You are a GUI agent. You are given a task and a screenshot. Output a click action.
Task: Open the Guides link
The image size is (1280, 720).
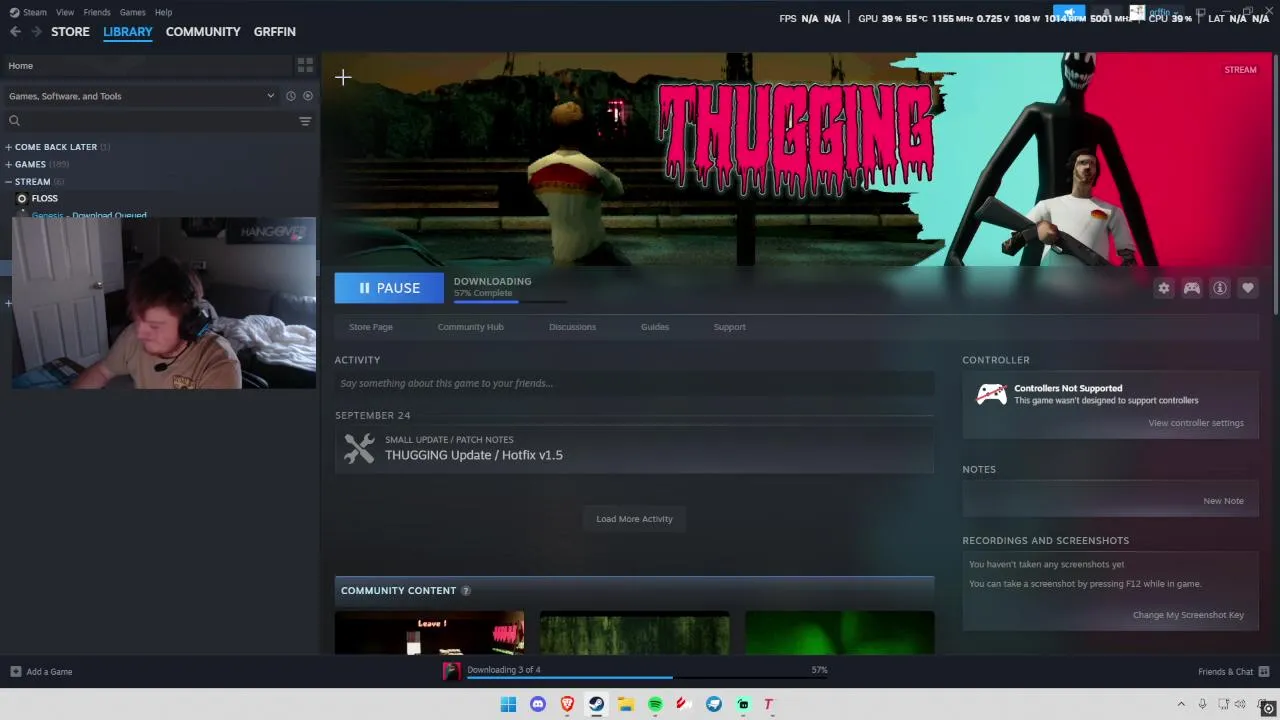(655, 327)
